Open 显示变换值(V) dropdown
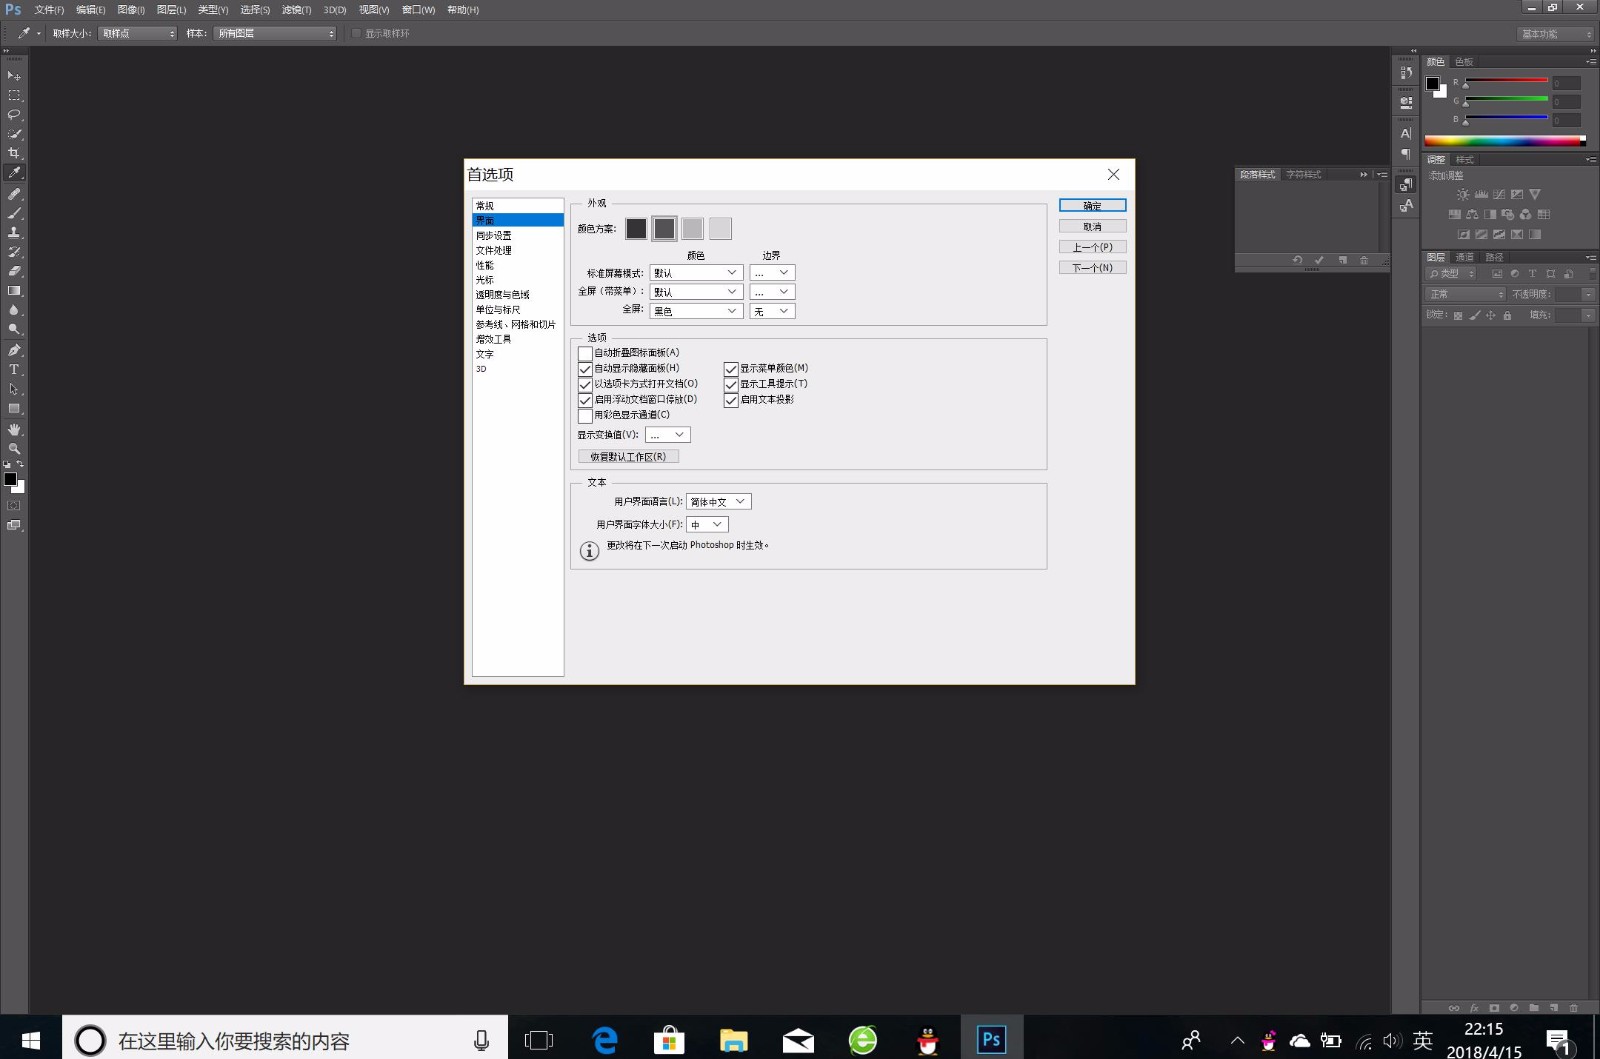This screenshot has width=1600, height=1059. [x=667, y=435]
